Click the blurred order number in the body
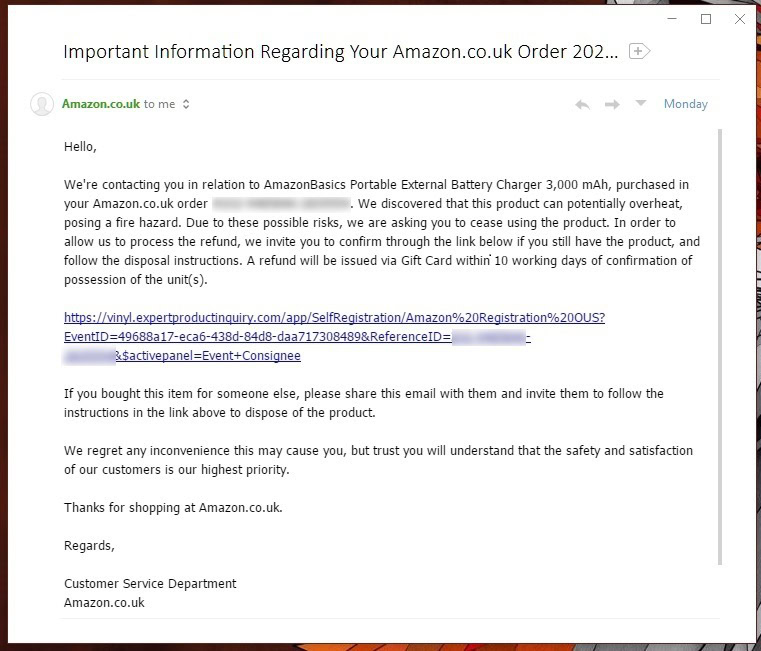Image resolution: width=761 pixels, height=651 pixels. (x=280, y=204)
